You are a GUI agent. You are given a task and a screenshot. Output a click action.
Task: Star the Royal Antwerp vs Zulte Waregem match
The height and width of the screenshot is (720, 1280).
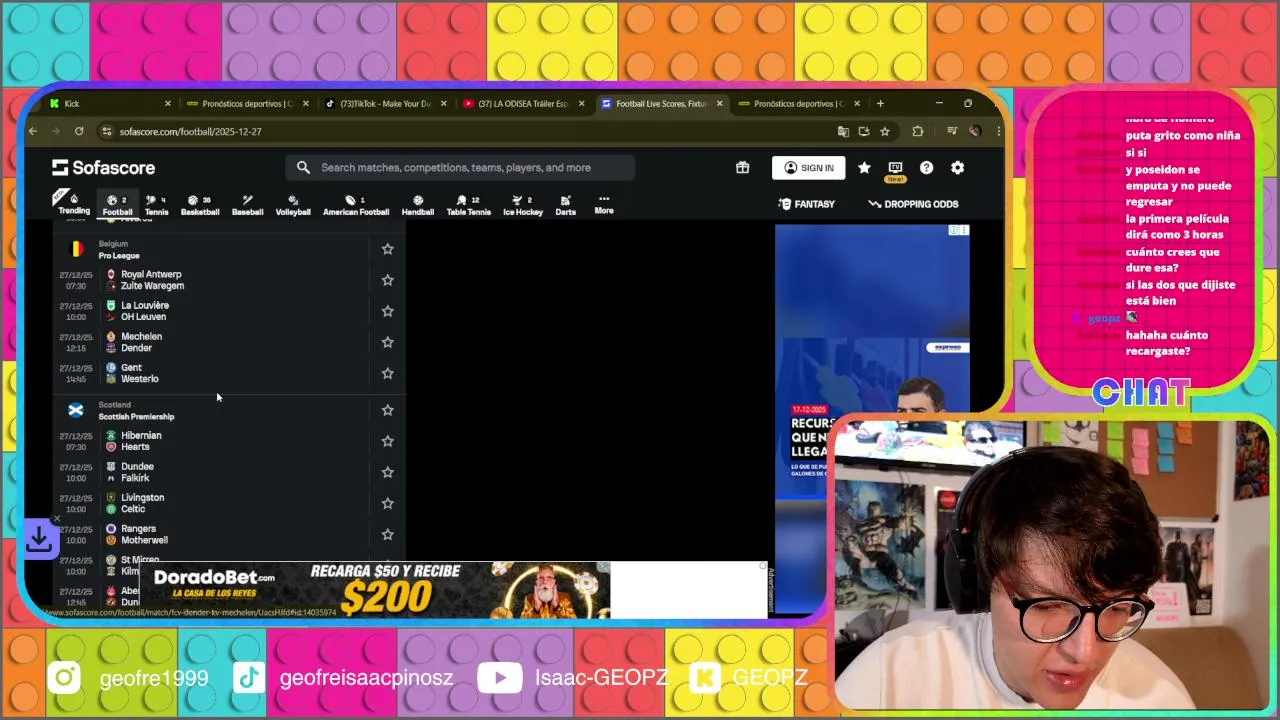[387, 280]
